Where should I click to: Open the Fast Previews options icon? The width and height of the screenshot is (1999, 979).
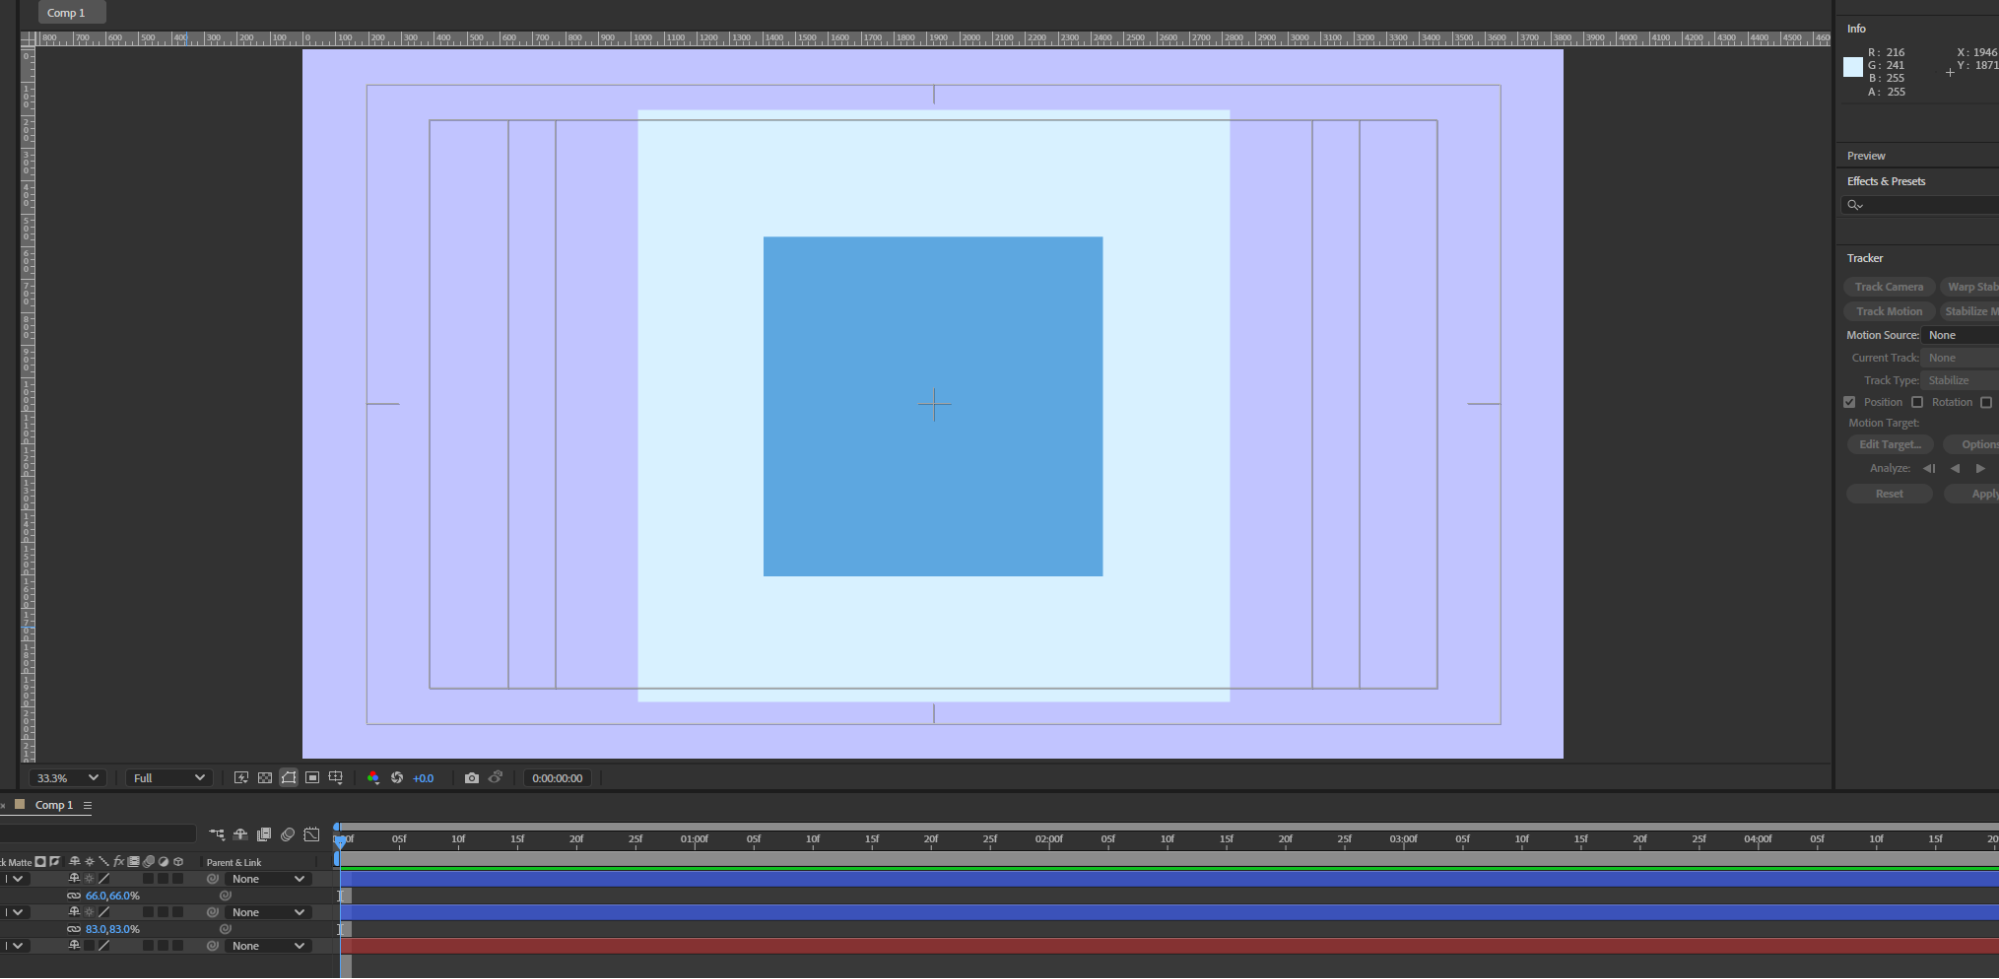point(241,778)
